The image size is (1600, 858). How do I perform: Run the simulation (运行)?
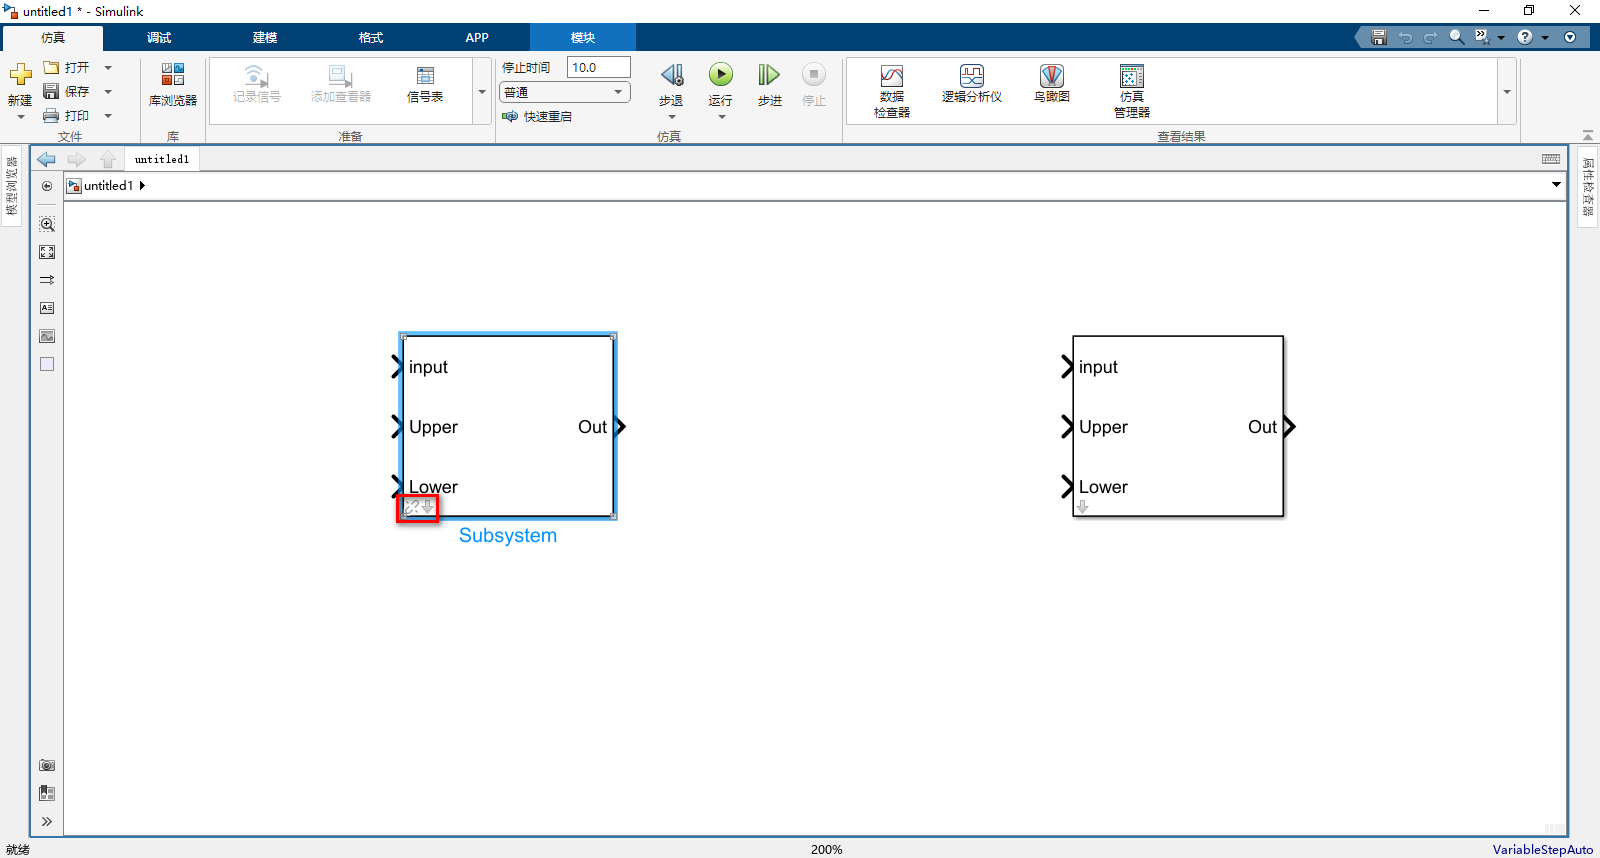[x=721, y=75]
